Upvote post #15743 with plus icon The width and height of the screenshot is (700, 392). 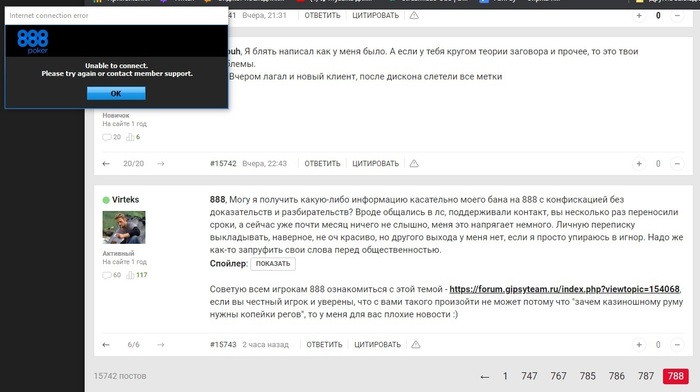click(x=639, y=345)
